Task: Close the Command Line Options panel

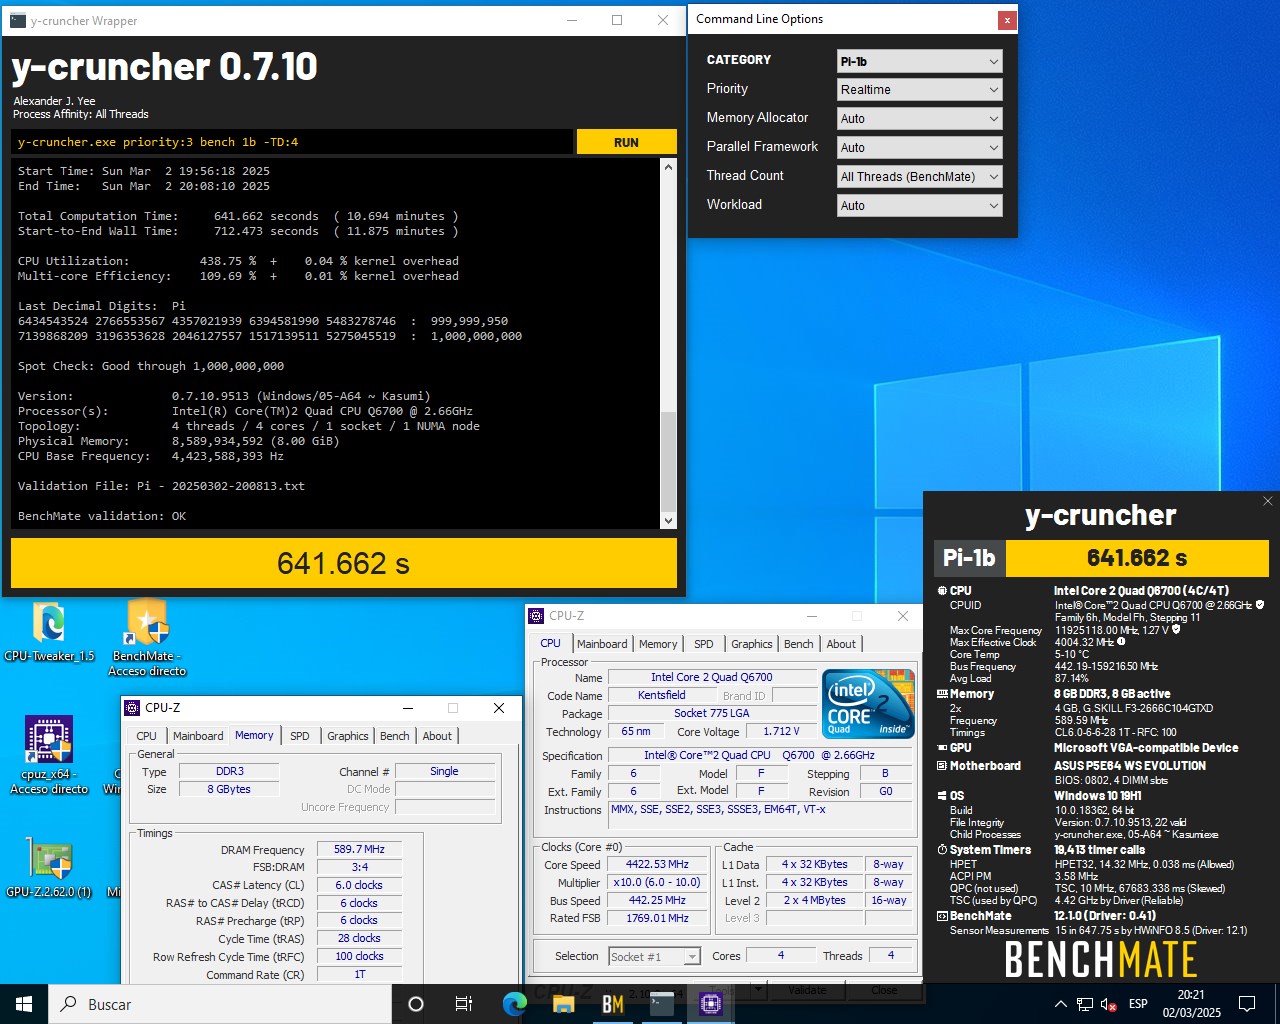Action: [1007, 20]
